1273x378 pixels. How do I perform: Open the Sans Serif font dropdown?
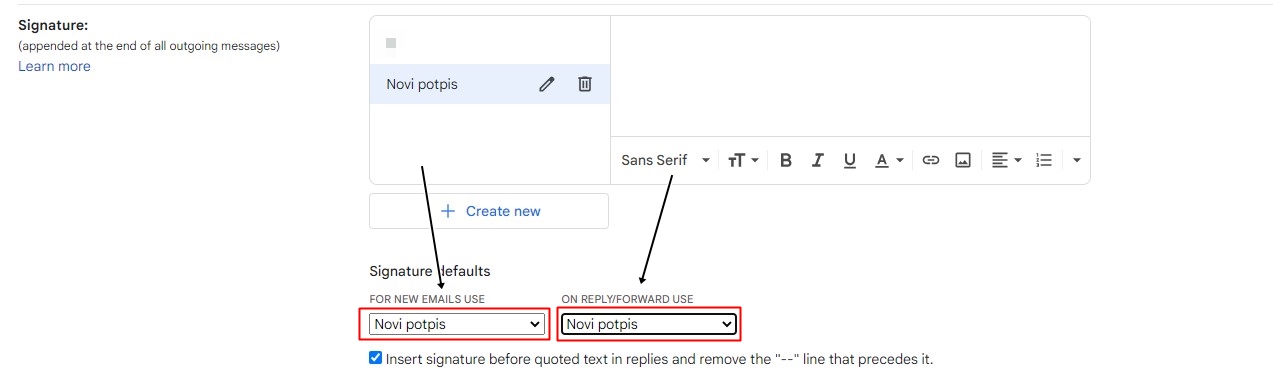[x=665, y=160]
